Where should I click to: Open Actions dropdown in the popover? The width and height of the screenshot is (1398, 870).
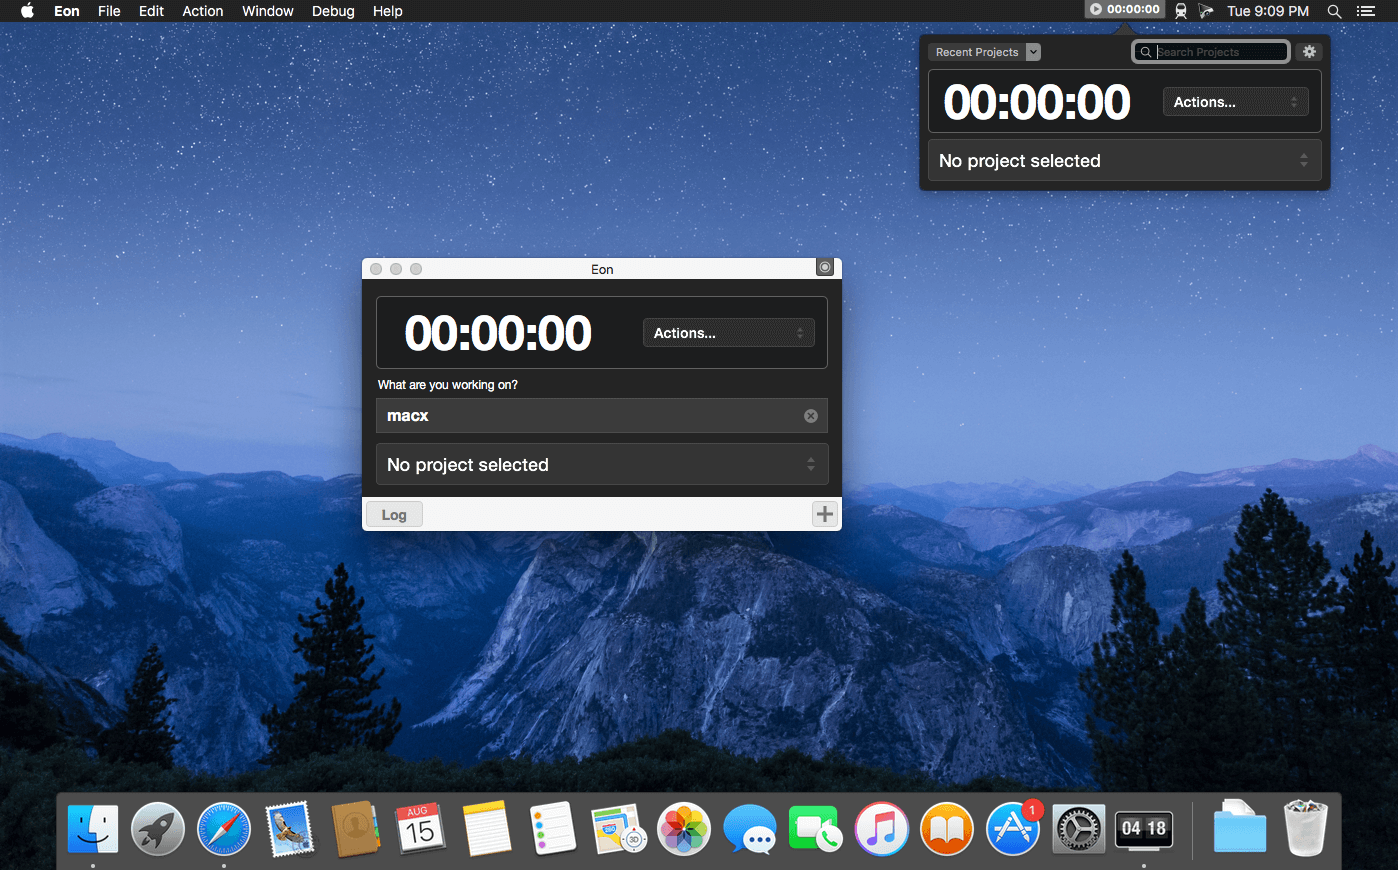1235,102
